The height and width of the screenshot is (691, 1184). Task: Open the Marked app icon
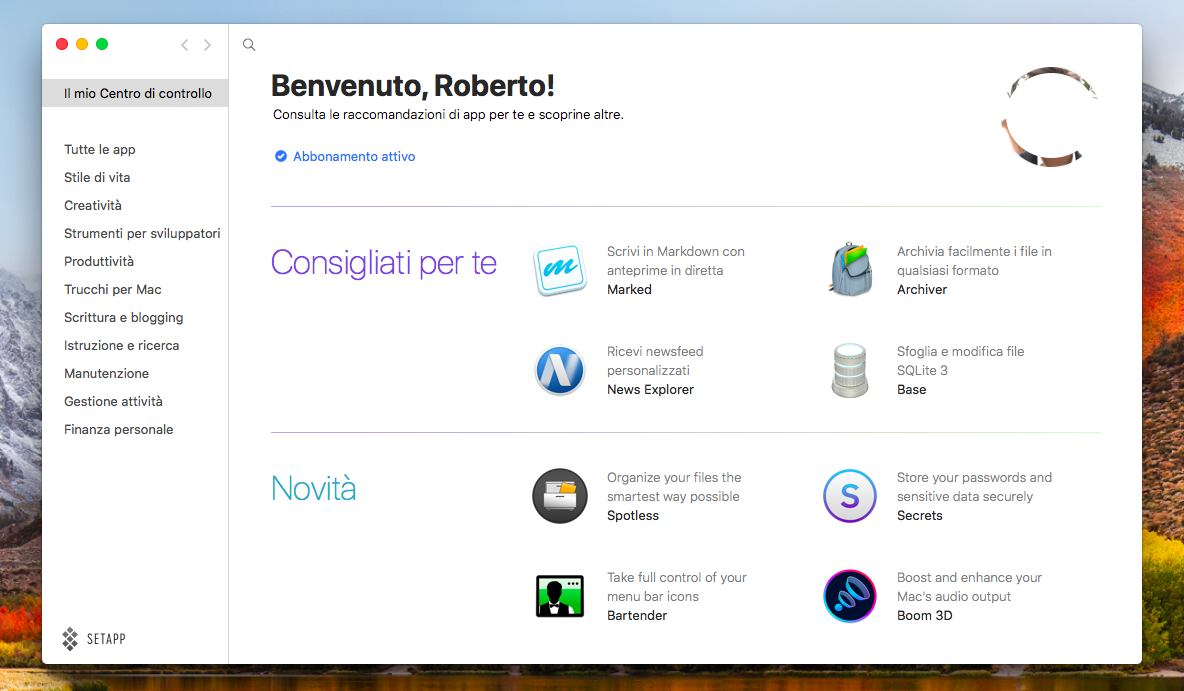(558, 270)
